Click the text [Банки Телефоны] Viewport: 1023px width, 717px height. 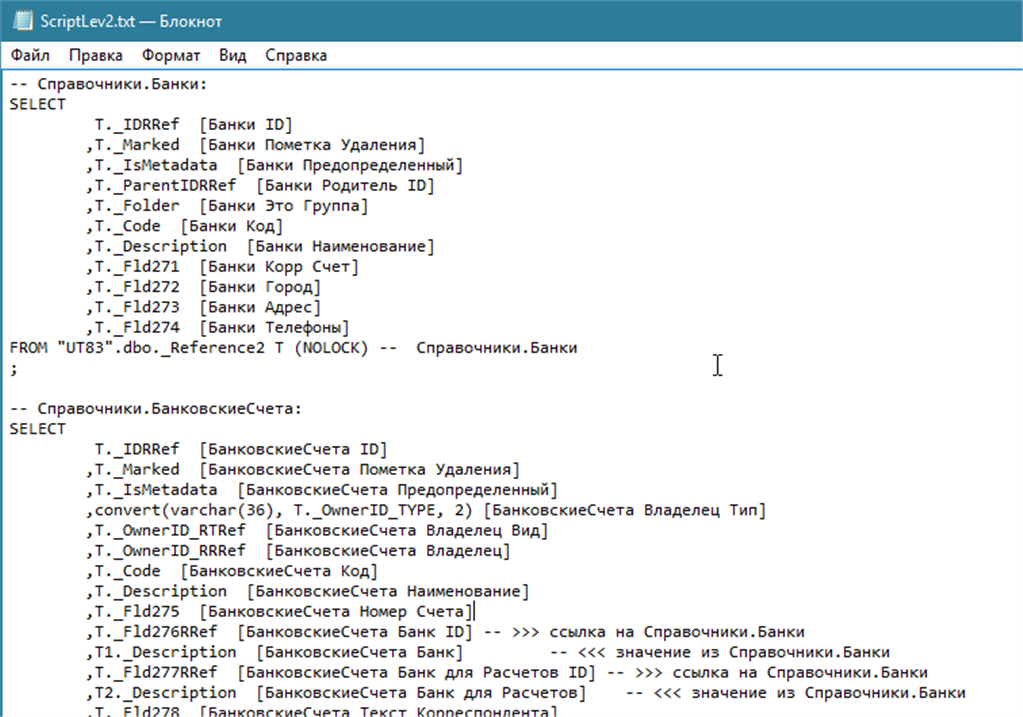point(275,328)
